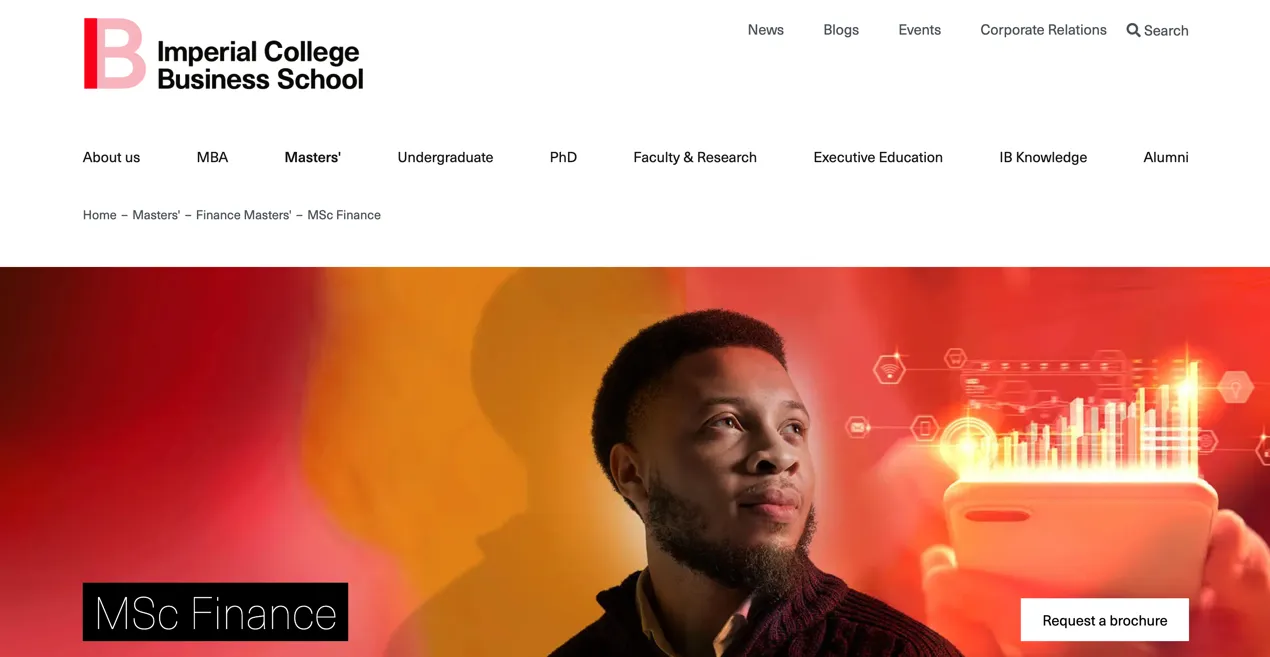Click the MSc Finance hero title
Screen dimensions: 1270x657
215,612
